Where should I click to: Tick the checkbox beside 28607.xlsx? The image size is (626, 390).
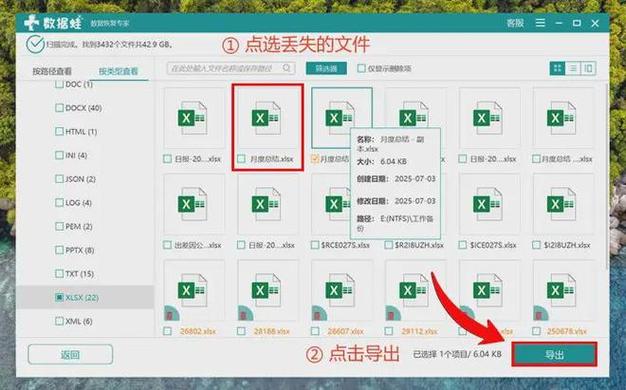coord(315,331)
